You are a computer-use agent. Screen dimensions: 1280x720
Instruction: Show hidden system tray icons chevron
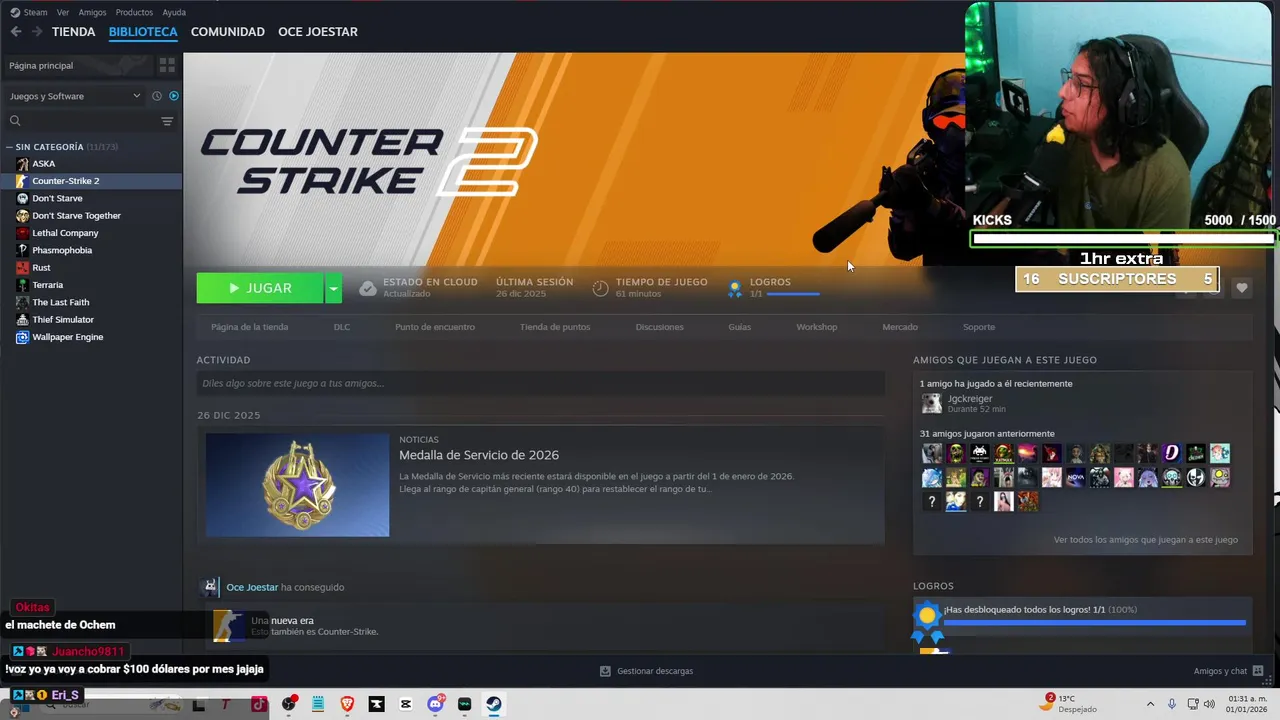point(1150,704)
